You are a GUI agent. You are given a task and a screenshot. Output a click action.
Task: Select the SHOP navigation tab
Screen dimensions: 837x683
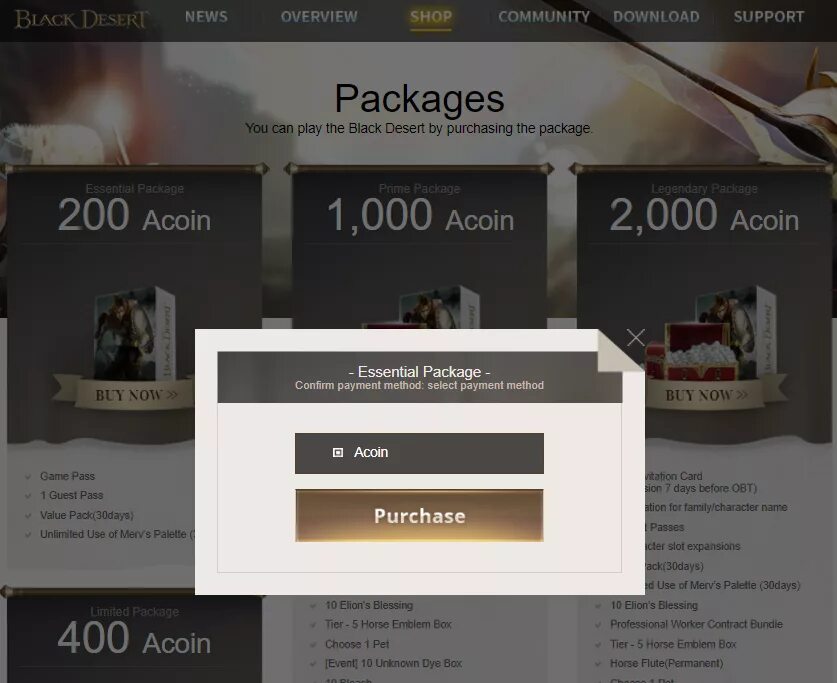click(x=431, y=17)
